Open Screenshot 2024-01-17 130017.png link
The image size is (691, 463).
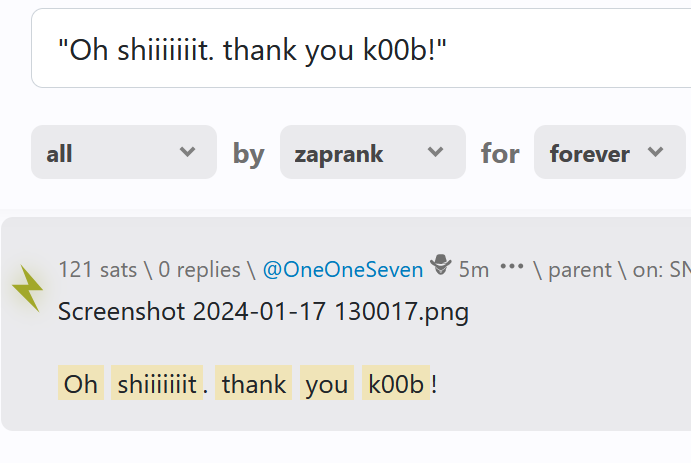(x=263, y=311)
